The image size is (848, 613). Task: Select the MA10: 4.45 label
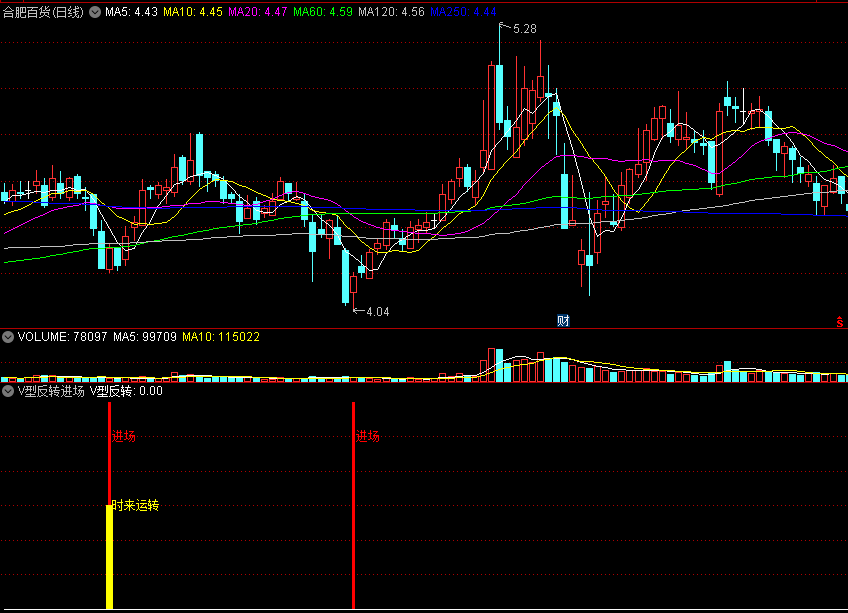point(193,12)
